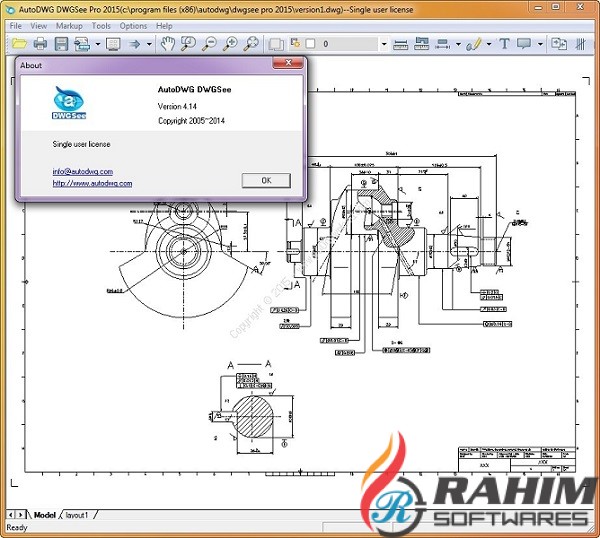Click the 'AutoDWG DWGSee' heading in dialog

point(194,90)
